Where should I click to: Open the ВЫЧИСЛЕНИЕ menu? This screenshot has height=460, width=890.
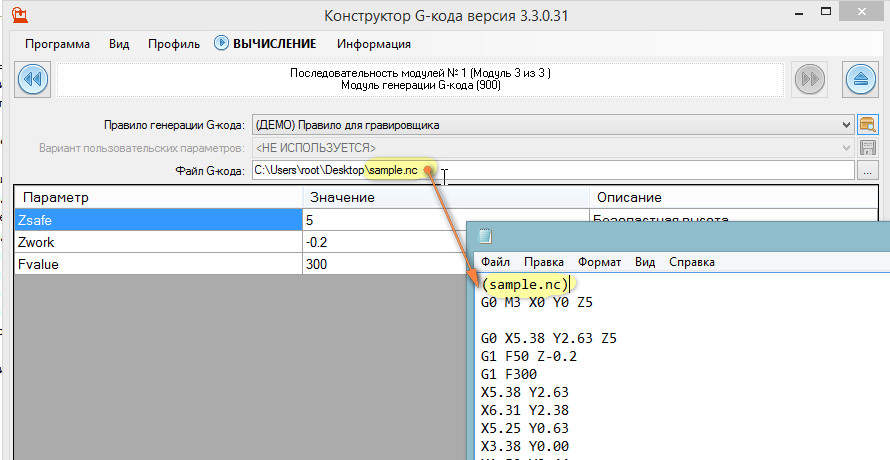pyautogui.click(x=275, y=44)
